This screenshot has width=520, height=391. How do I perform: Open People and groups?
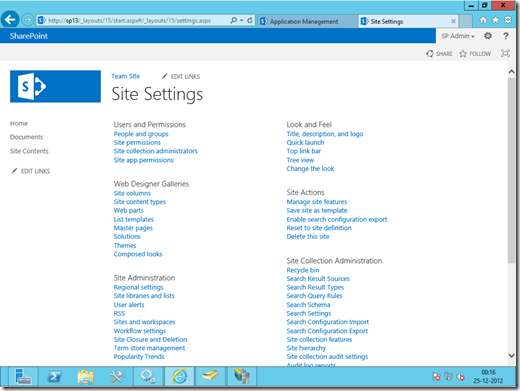coord(141,134)
